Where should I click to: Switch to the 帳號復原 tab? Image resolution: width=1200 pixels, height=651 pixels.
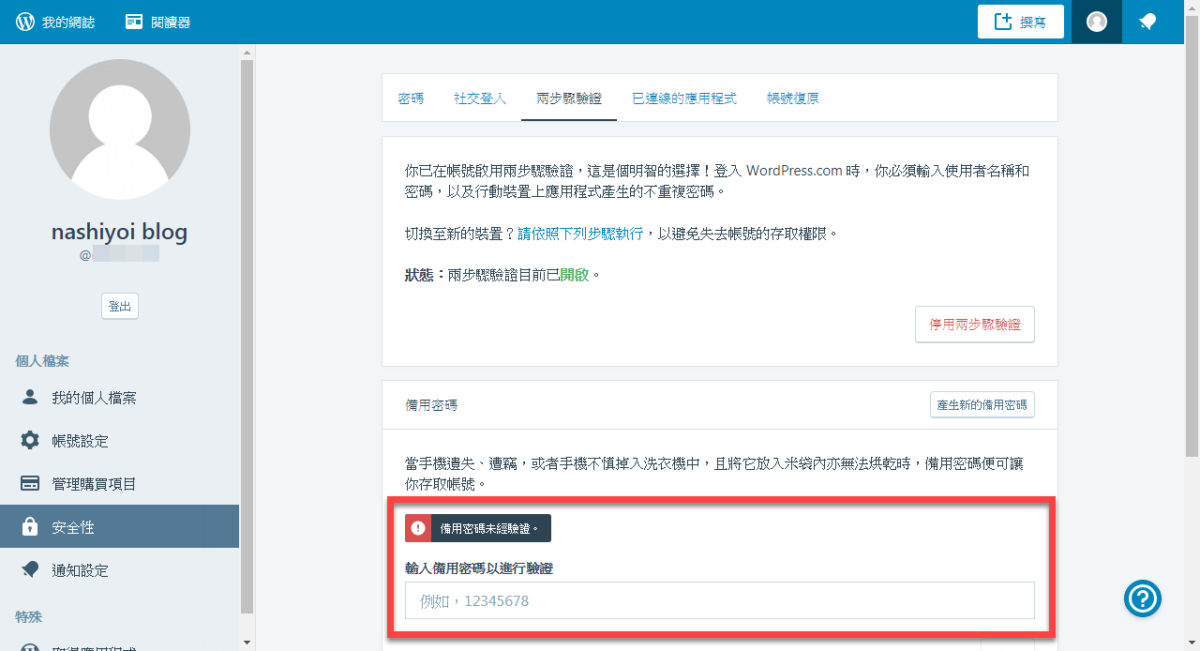793,98
